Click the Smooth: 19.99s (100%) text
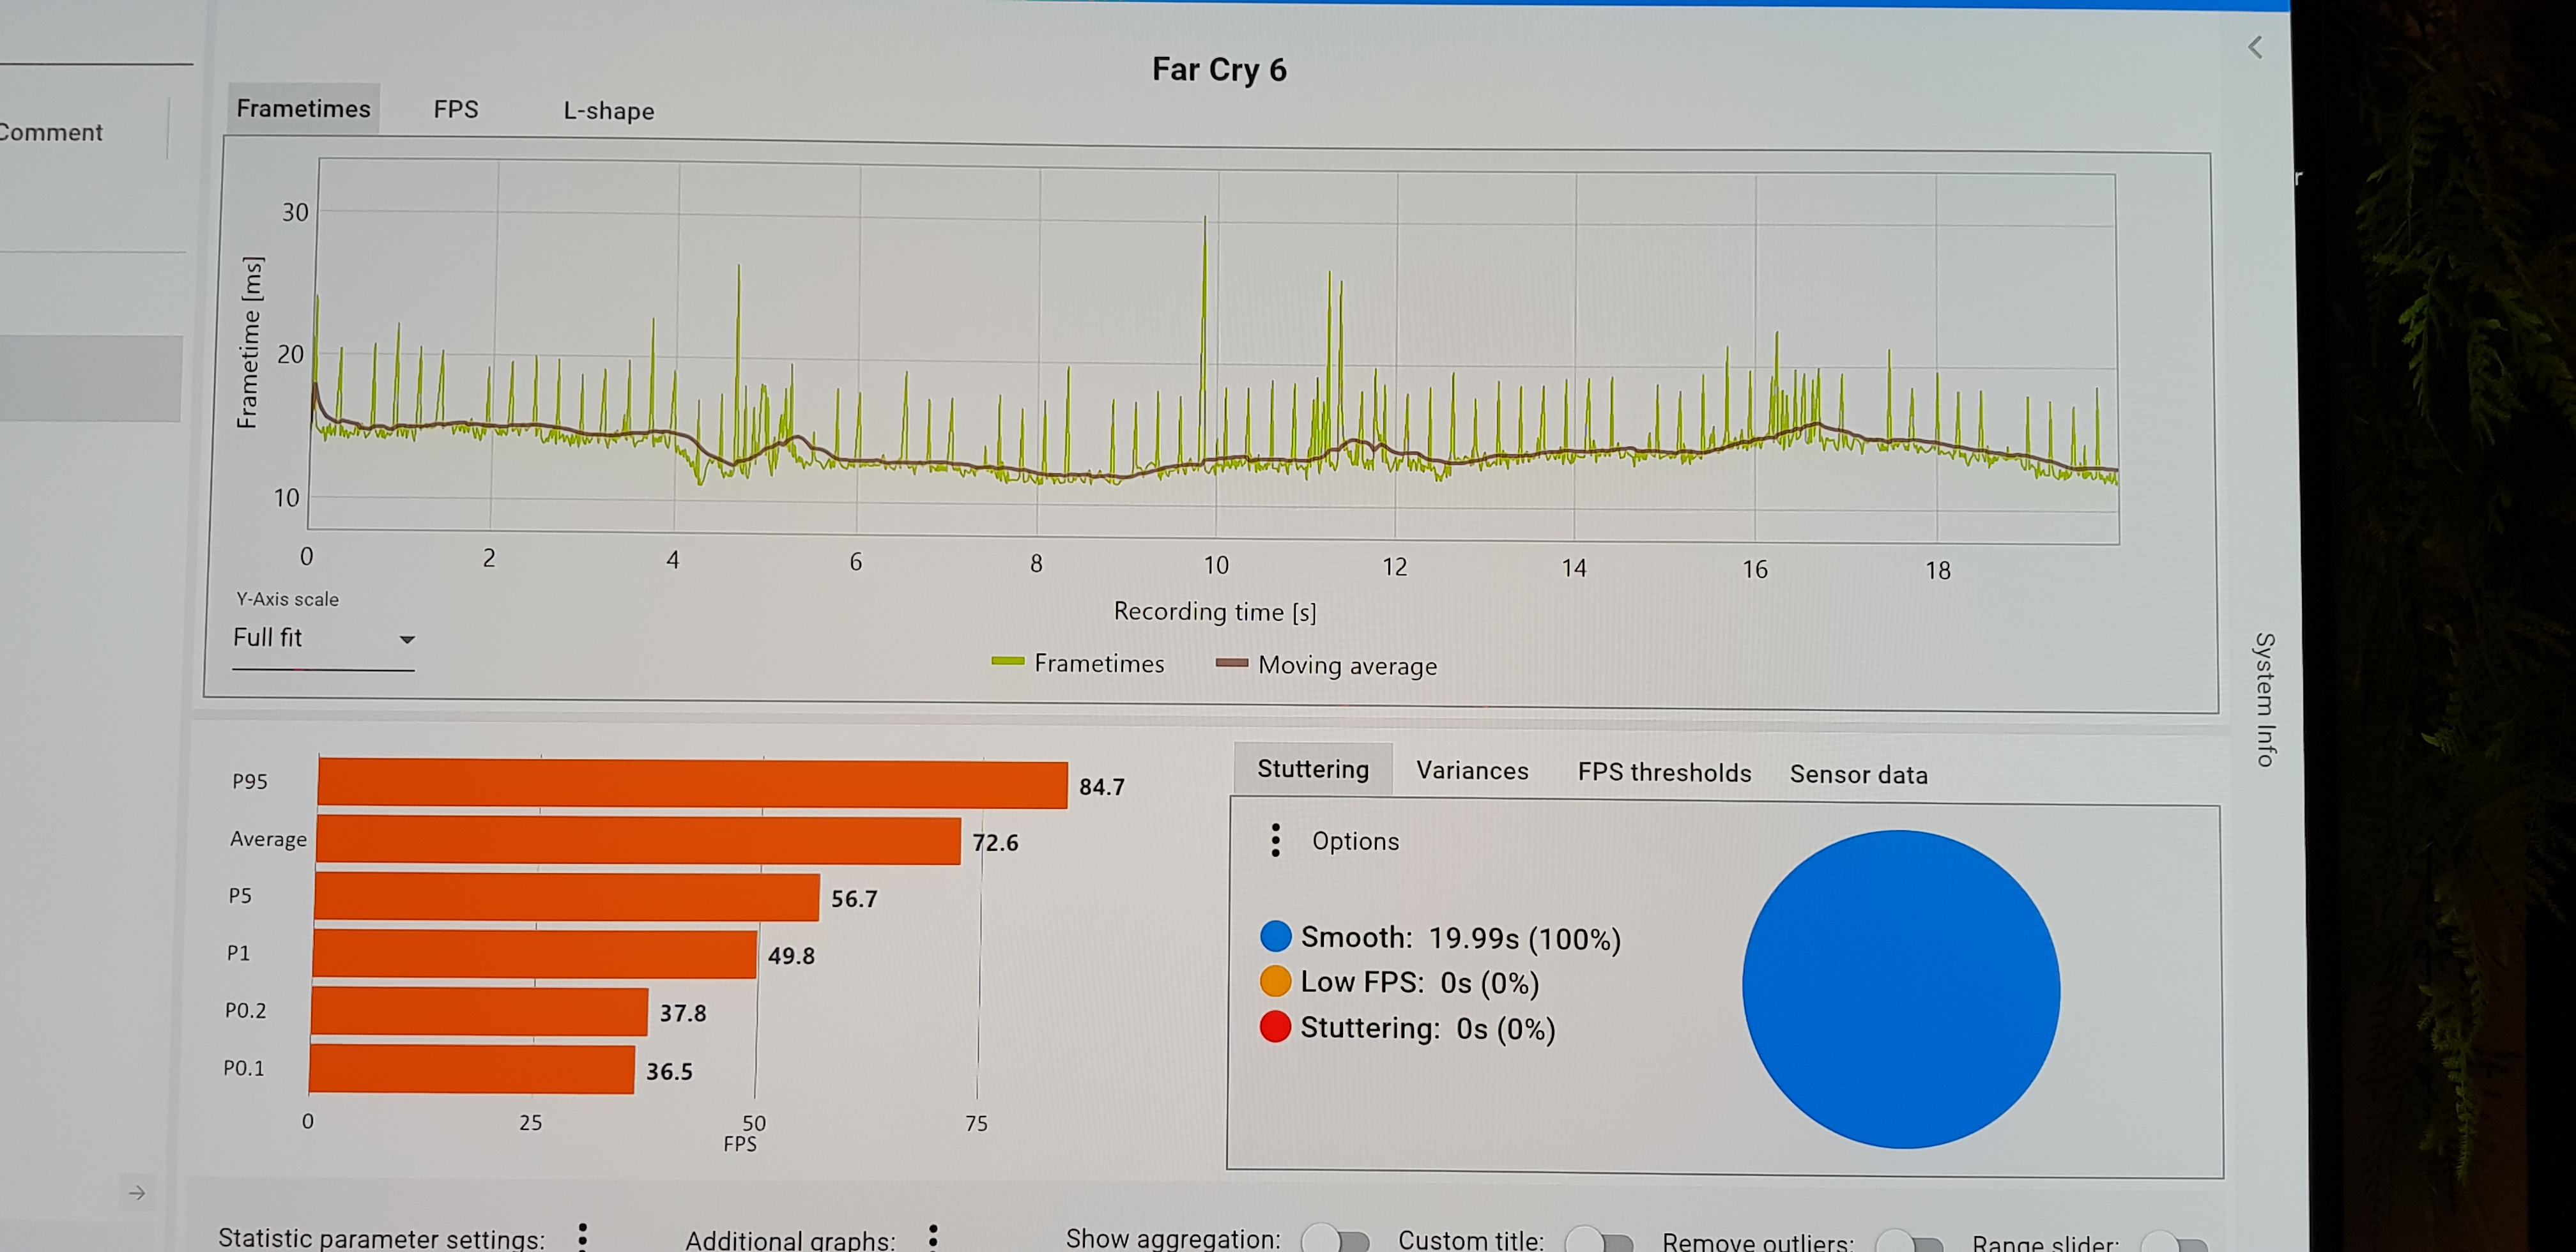Image resolution: width=2576 pixels, height=1252 pixels. pos(1461,938)
